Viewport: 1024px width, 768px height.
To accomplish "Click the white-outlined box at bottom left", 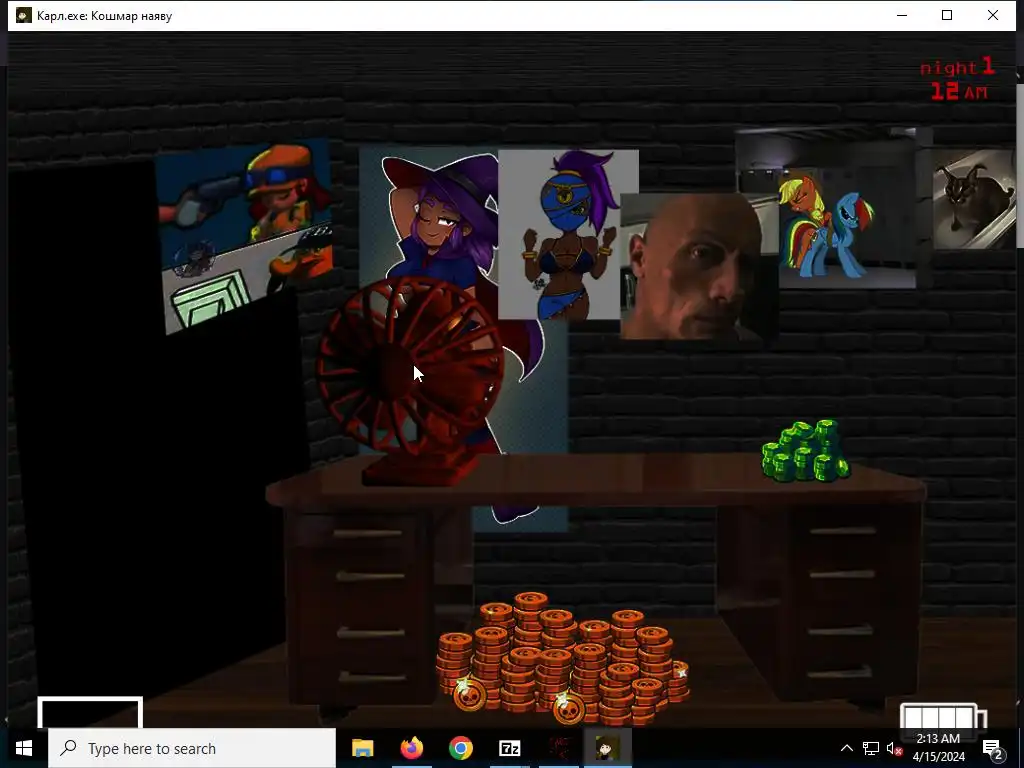I will click(x=90, y=713).
